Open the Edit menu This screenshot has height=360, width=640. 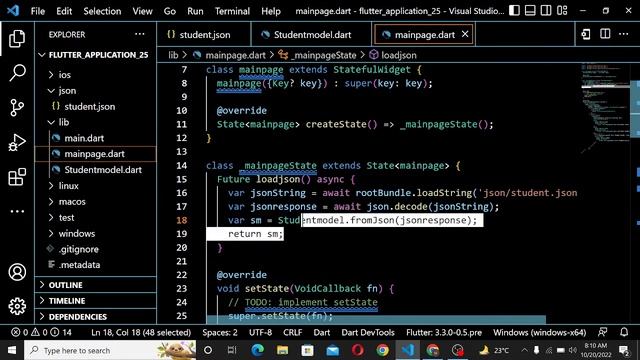point(64,11)
